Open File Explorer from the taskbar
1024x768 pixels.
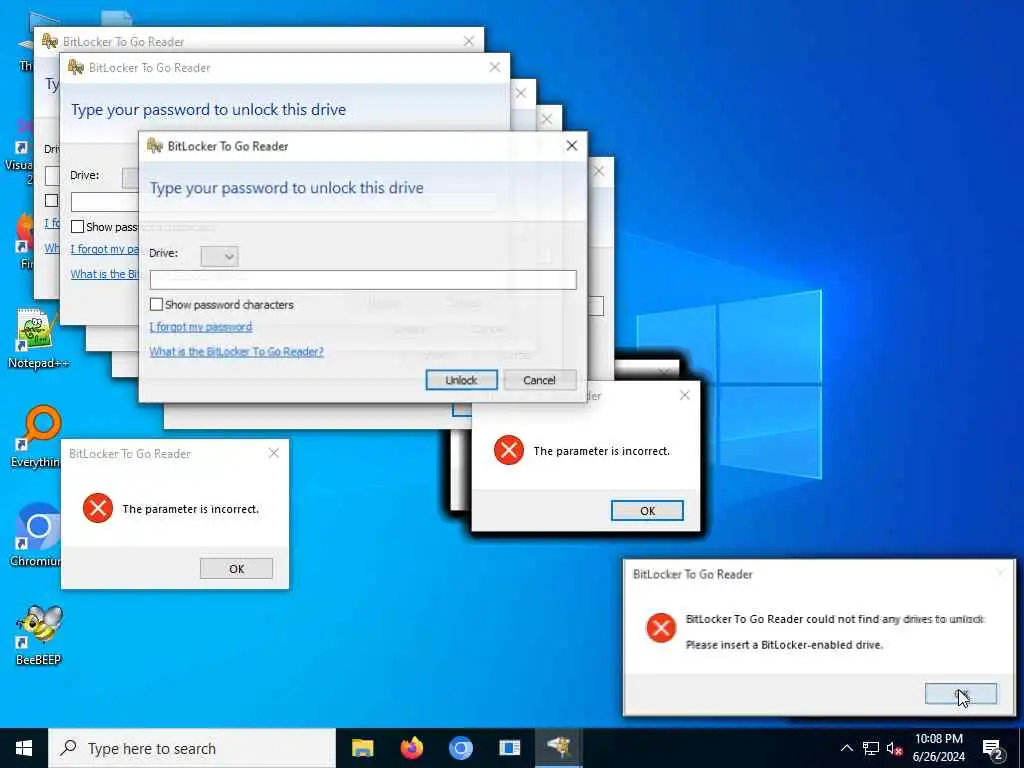pyautogui.click(x=362, y=748)
